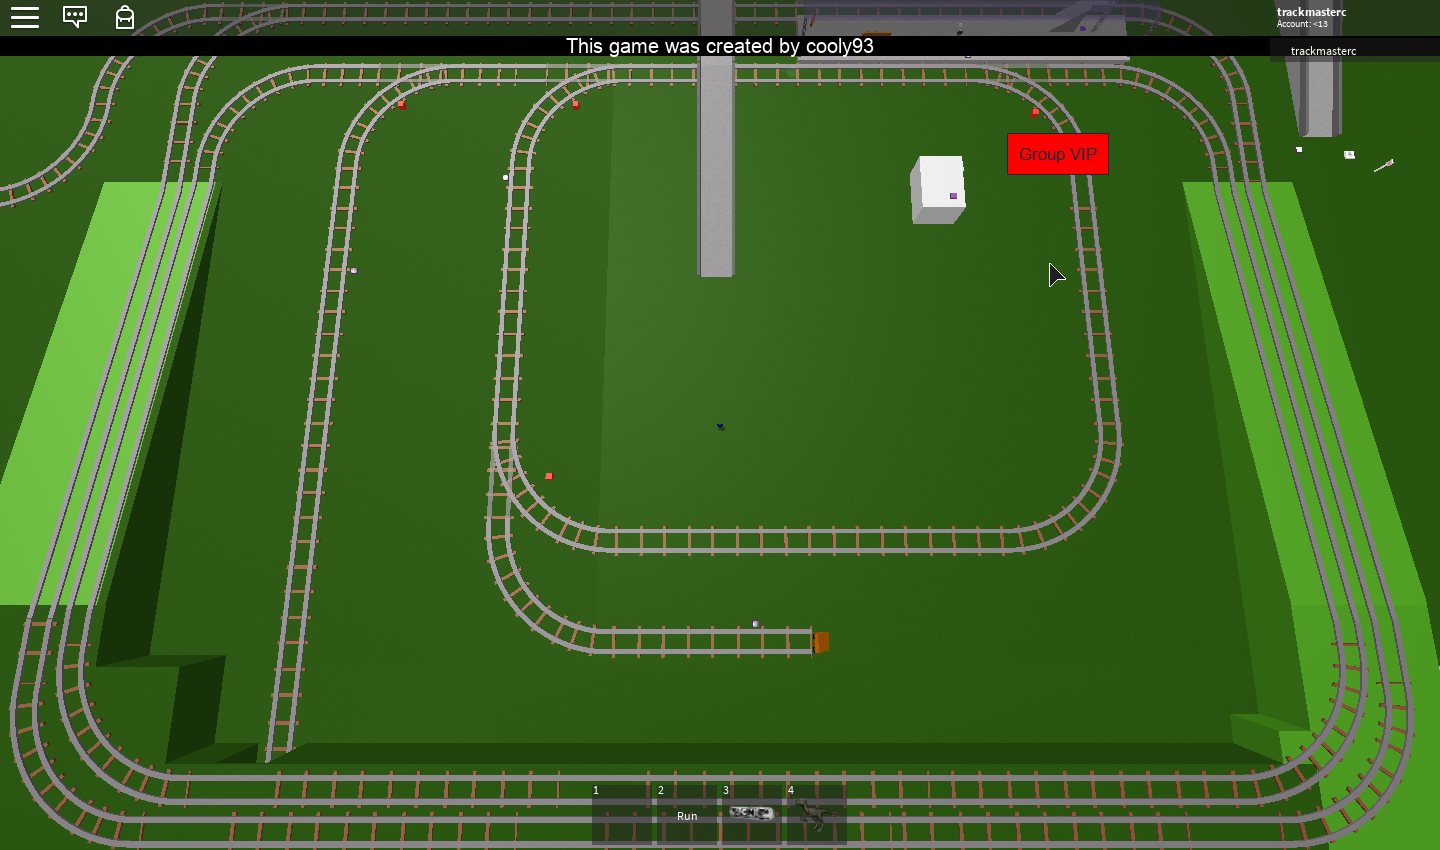
Task: Toggle chat visibility with the speech icon
Action: coord(75,17)
